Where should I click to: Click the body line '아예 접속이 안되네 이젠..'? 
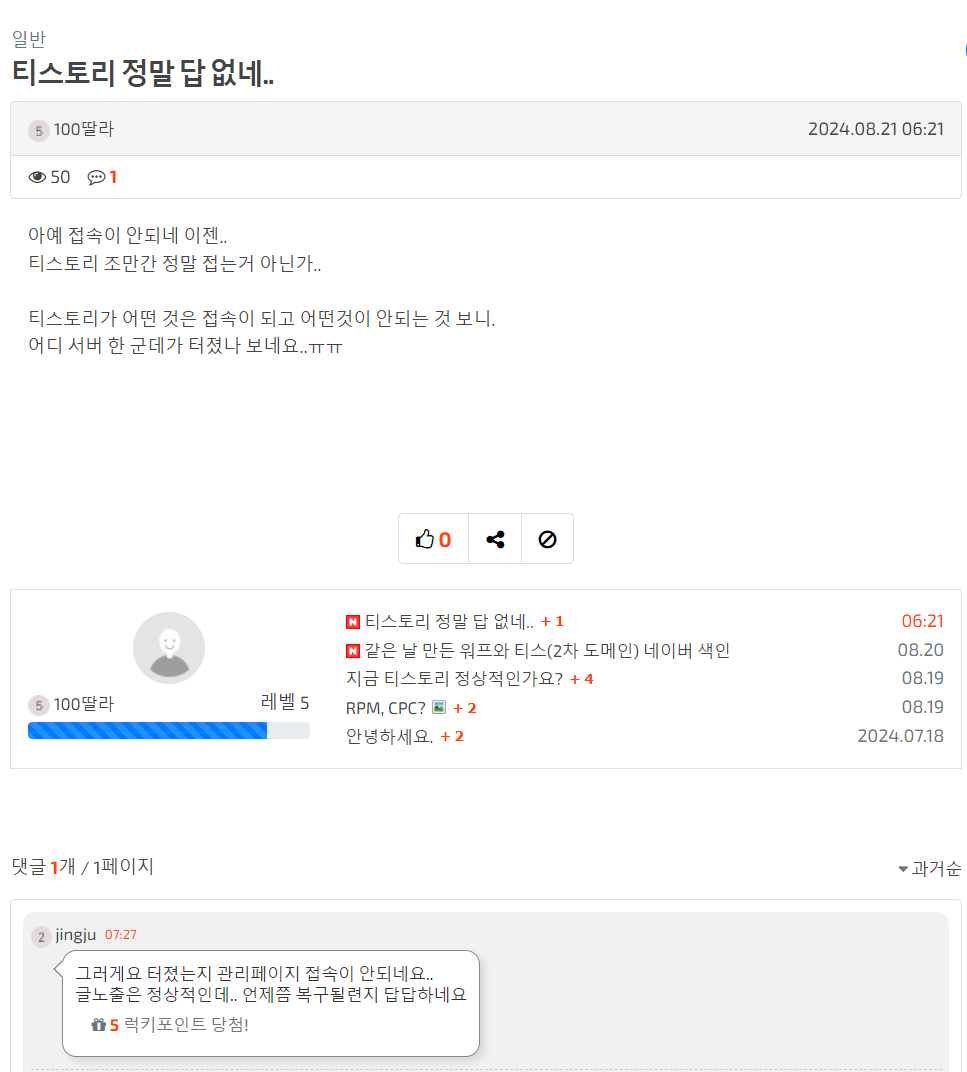128,236
